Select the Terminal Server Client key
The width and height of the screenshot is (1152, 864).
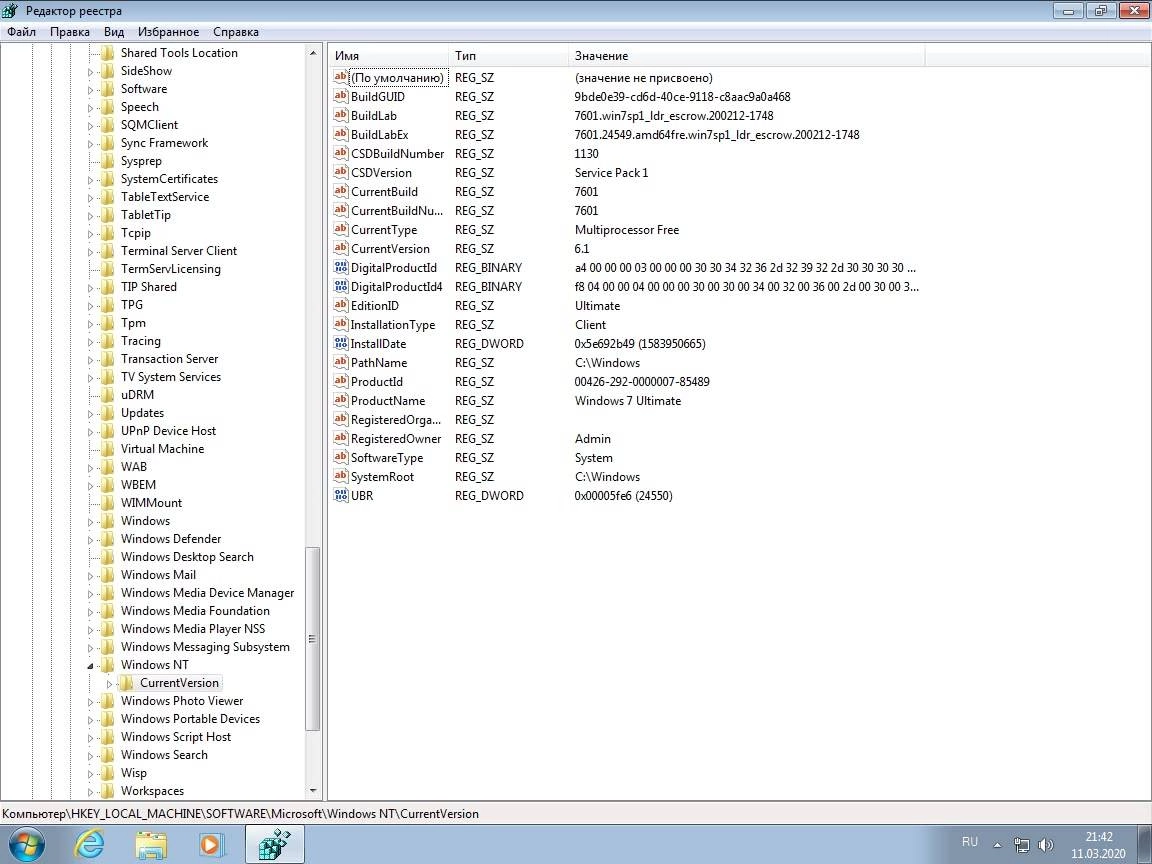click(179, 251)
